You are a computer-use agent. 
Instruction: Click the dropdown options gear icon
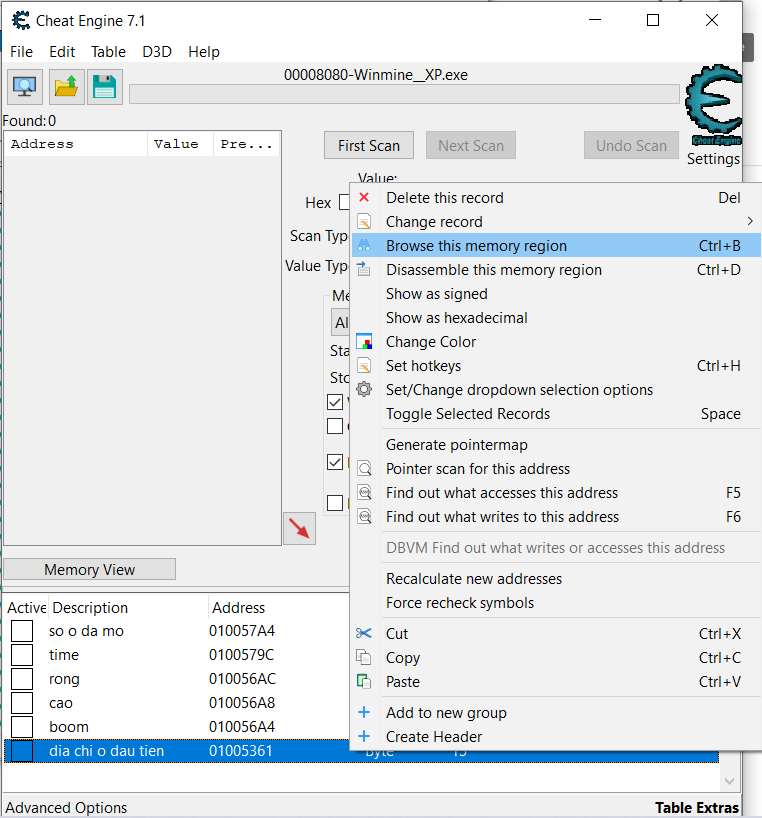pos(364,389)
